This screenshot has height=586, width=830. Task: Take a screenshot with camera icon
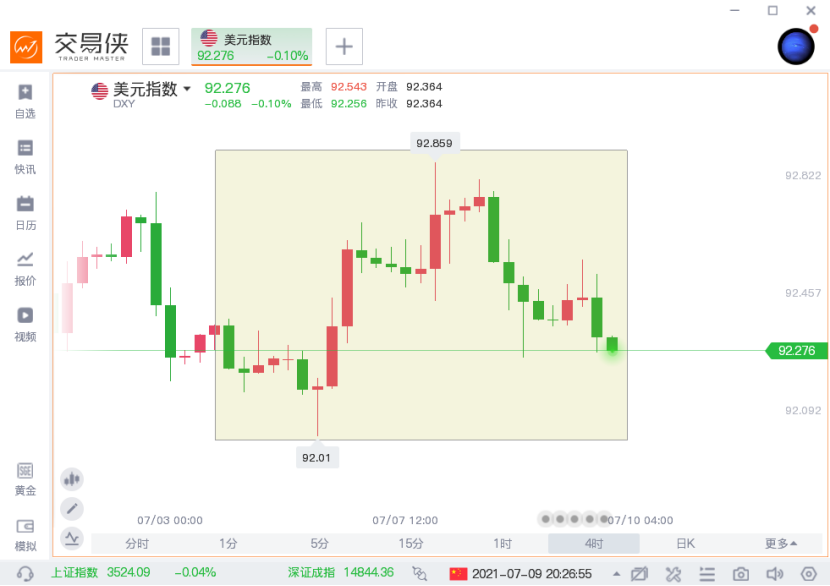[741, 574]
